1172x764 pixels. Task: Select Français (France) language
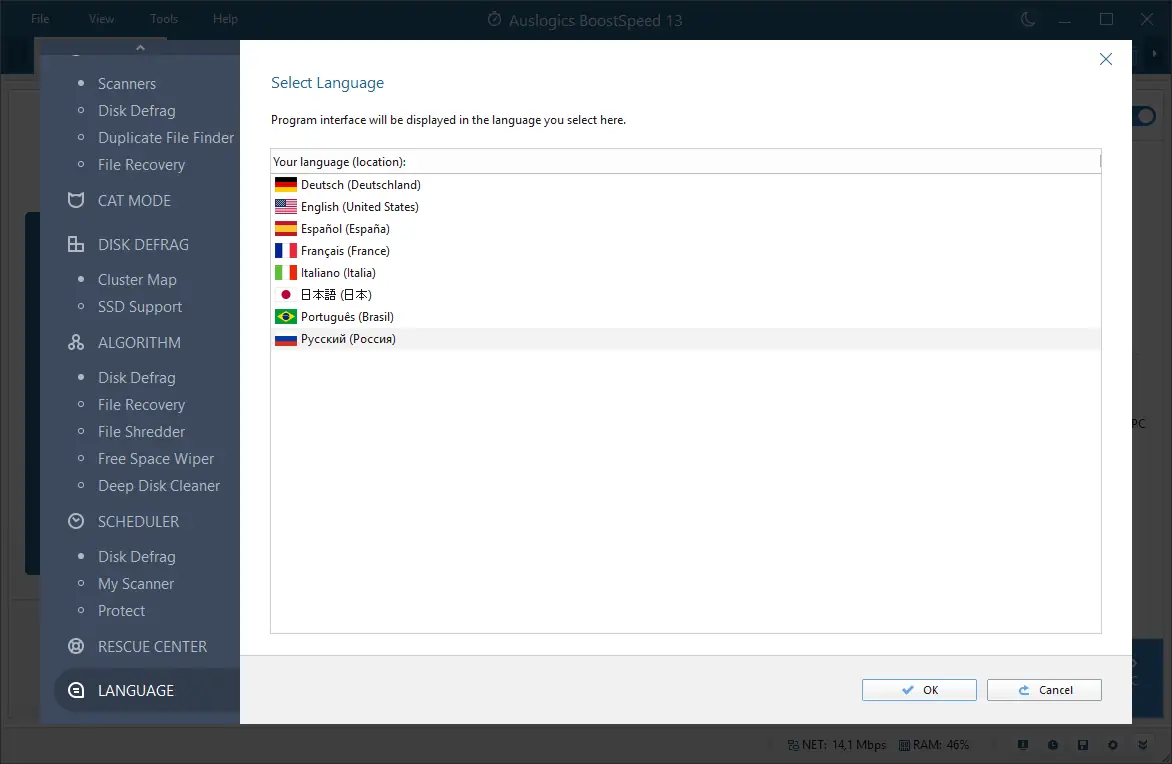pos(685,250)
